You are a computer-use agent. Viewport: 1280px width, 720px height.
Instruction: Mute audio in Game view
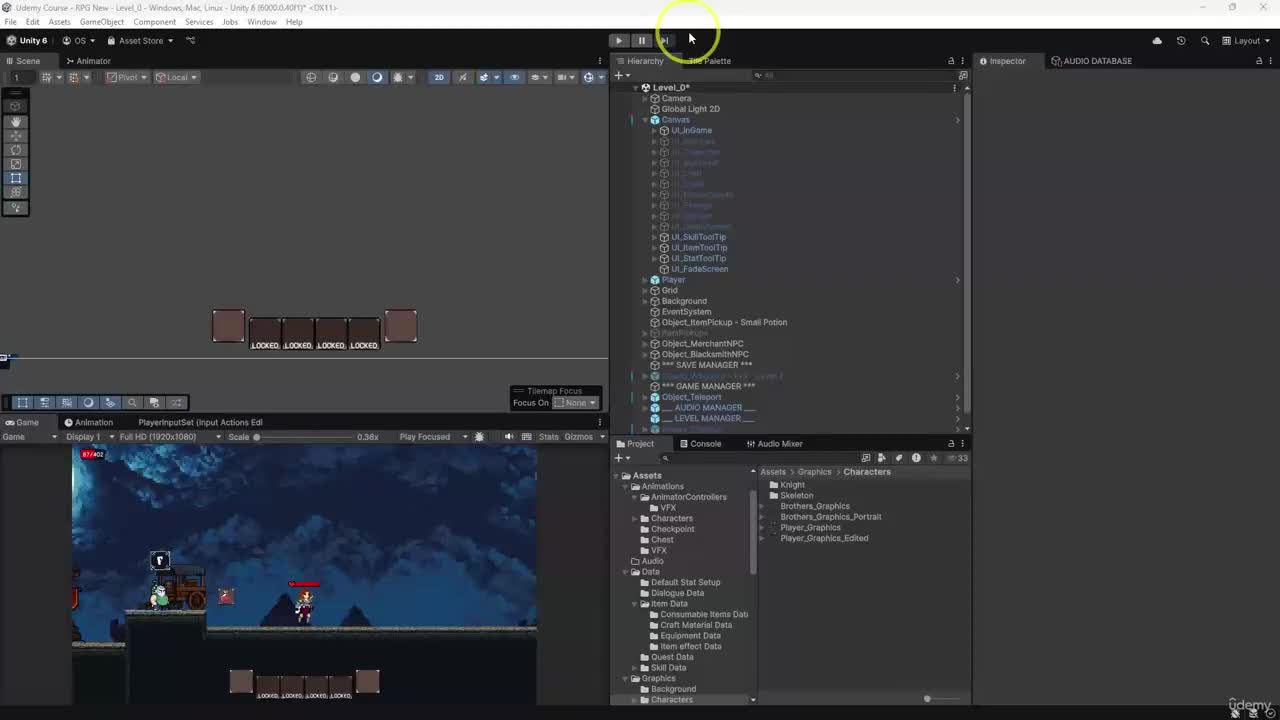(509, 437)
